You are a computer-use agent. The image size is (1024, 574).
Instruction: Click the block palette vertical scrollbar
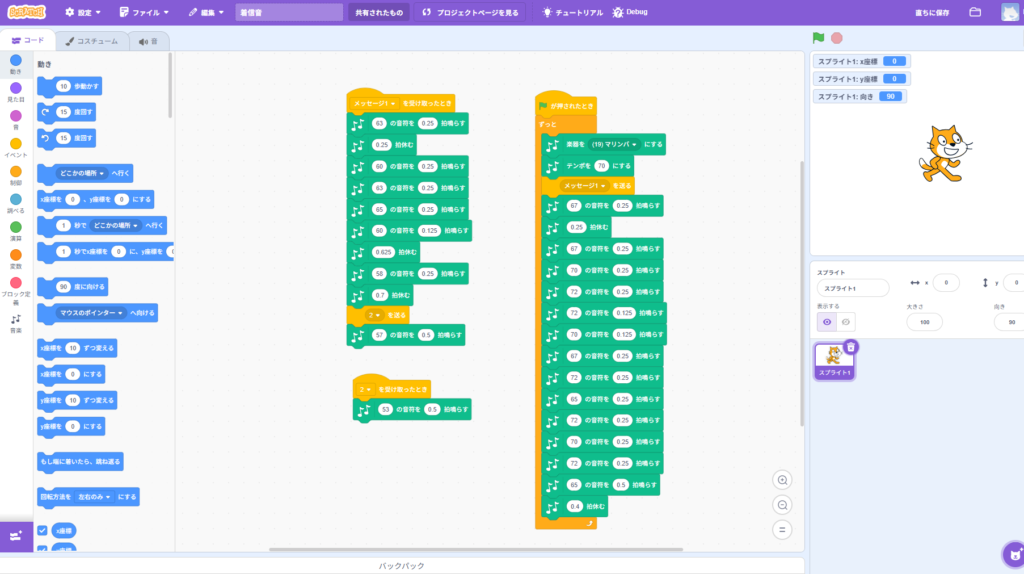coord(170,85)
